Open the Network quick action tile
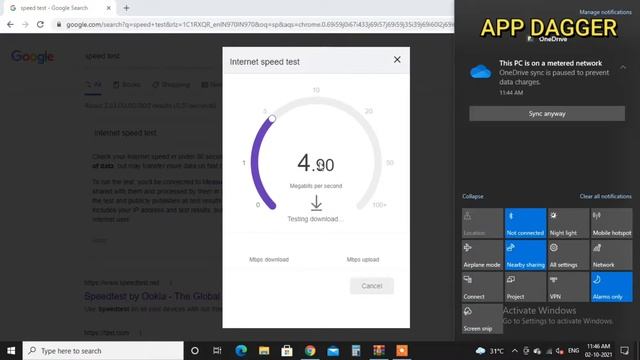 point(612,255)
